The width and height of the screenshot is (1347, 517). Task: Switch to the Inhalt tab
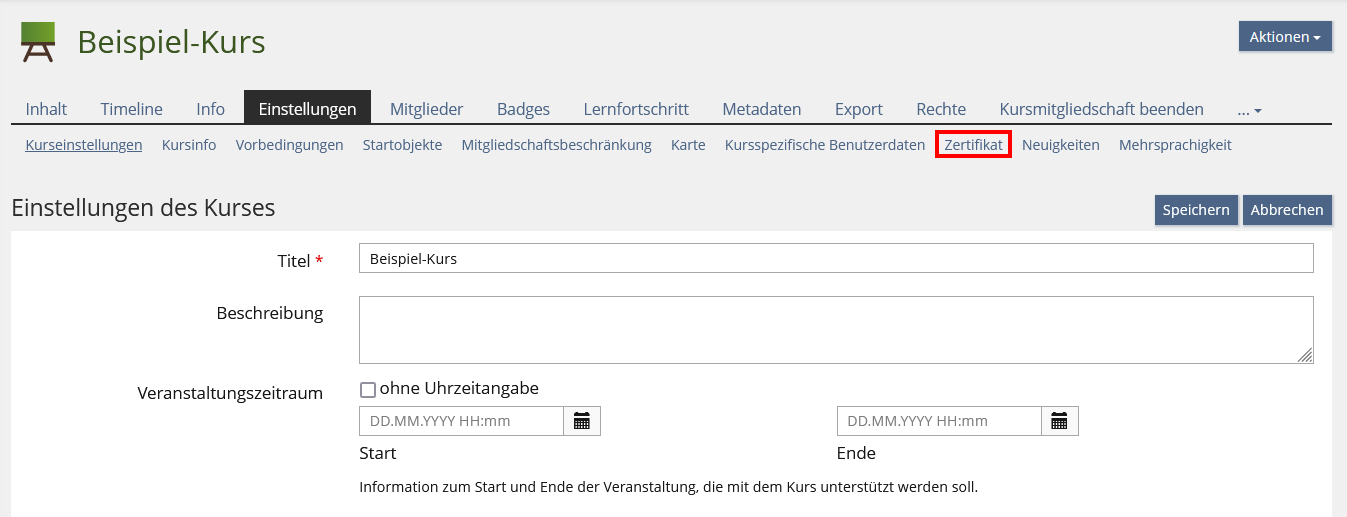coord(46,109)
